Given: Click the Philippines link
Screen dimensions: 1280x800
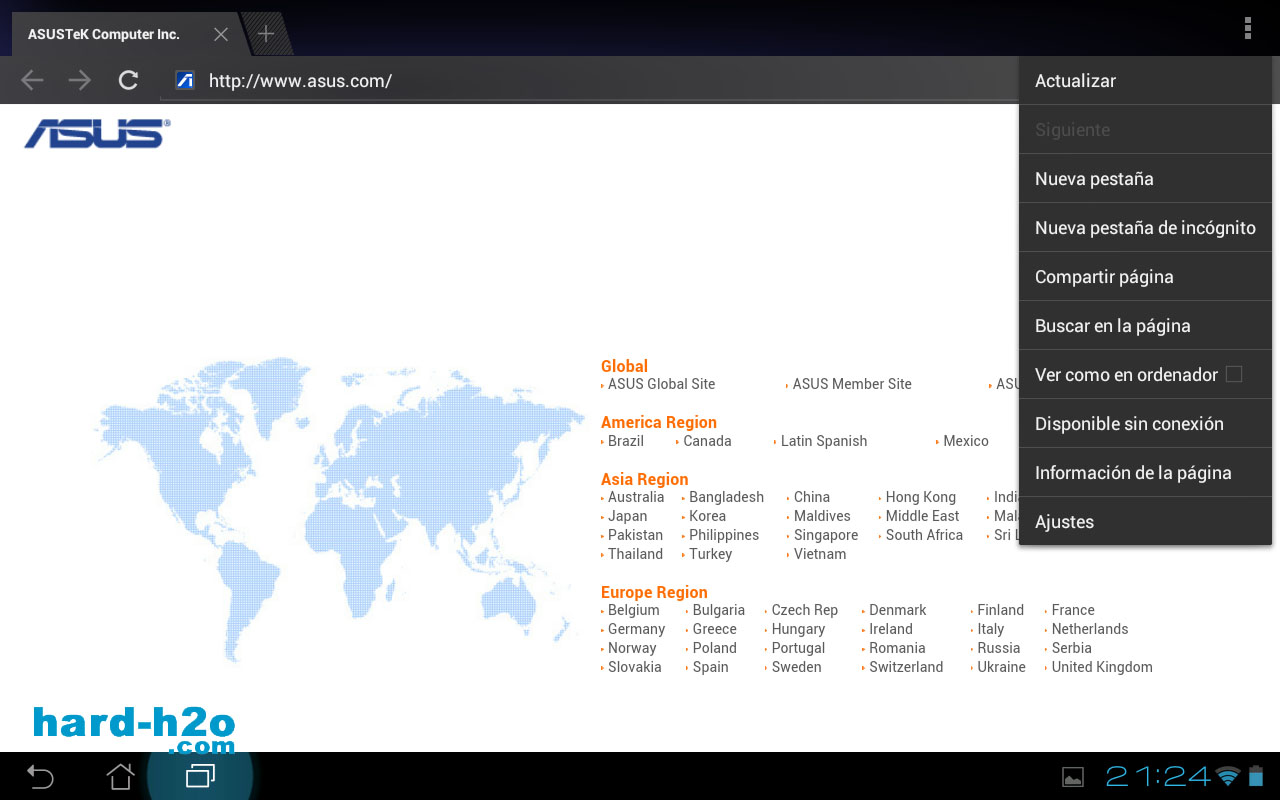Looking at the screenshot, I should point(724,535).
